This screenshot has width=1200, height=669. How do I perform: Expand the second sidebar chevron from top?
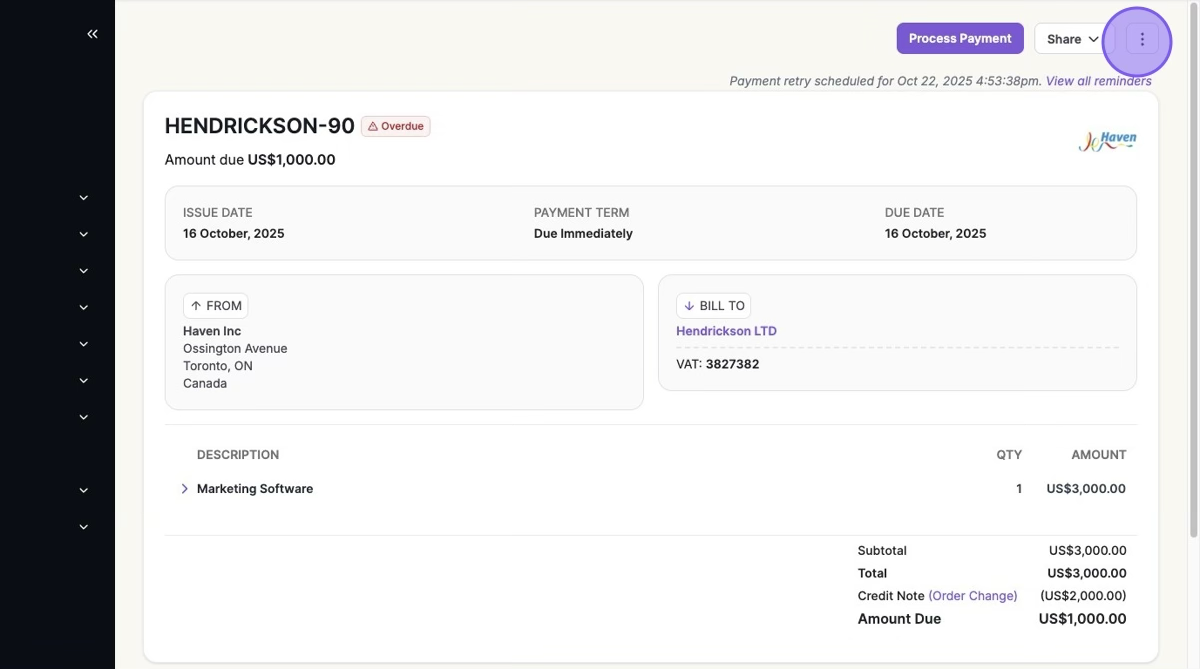[x=84, y=234]
